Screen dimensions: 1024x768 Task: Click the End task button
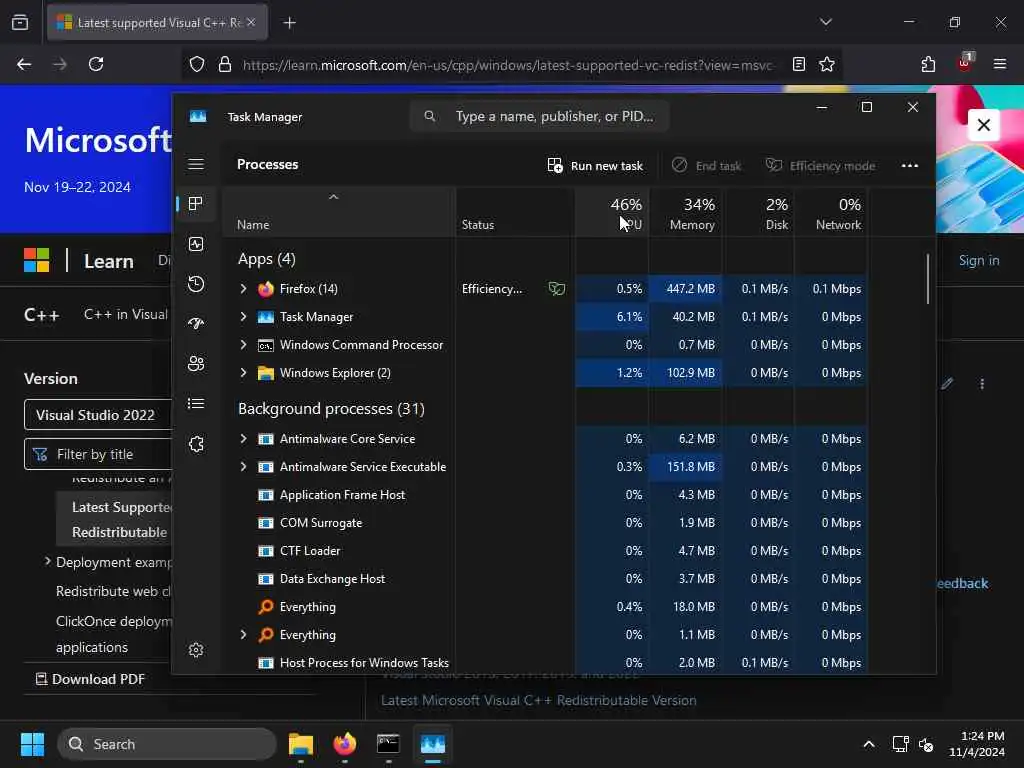pos(707,166)
